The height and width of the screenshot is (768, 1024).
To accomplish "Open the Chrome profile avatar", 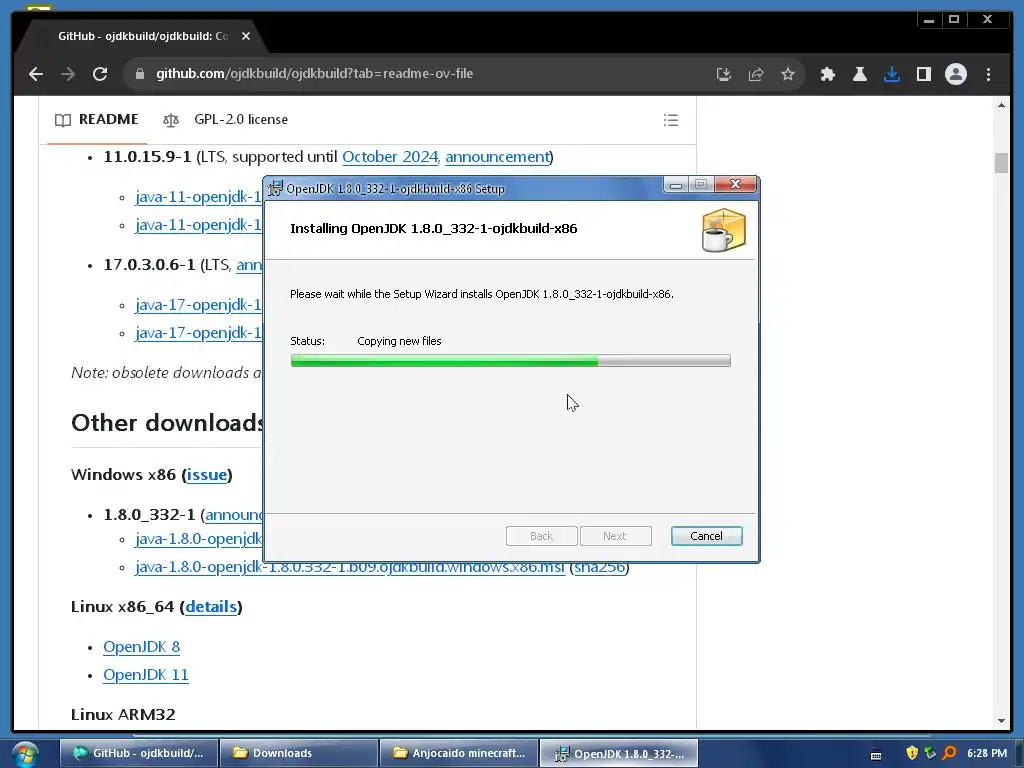I will tap(955, 74).
